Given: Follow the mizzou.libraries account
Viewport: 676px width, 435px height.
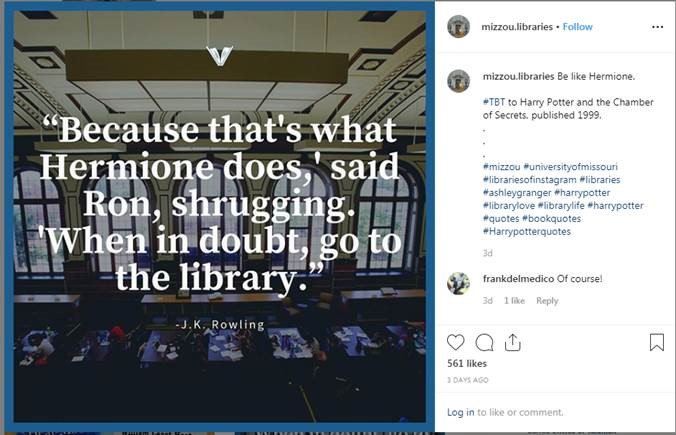Looking at the screenshot, I should 578,27.
